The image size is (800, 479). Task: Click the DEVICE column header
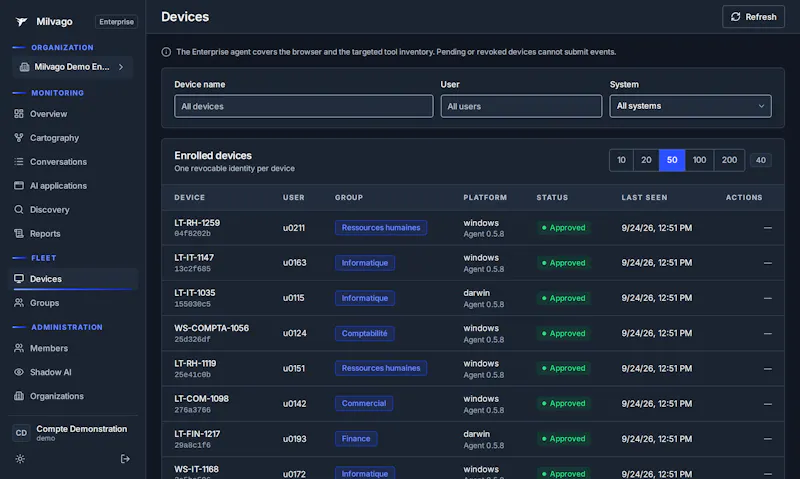tap(189, 197)
